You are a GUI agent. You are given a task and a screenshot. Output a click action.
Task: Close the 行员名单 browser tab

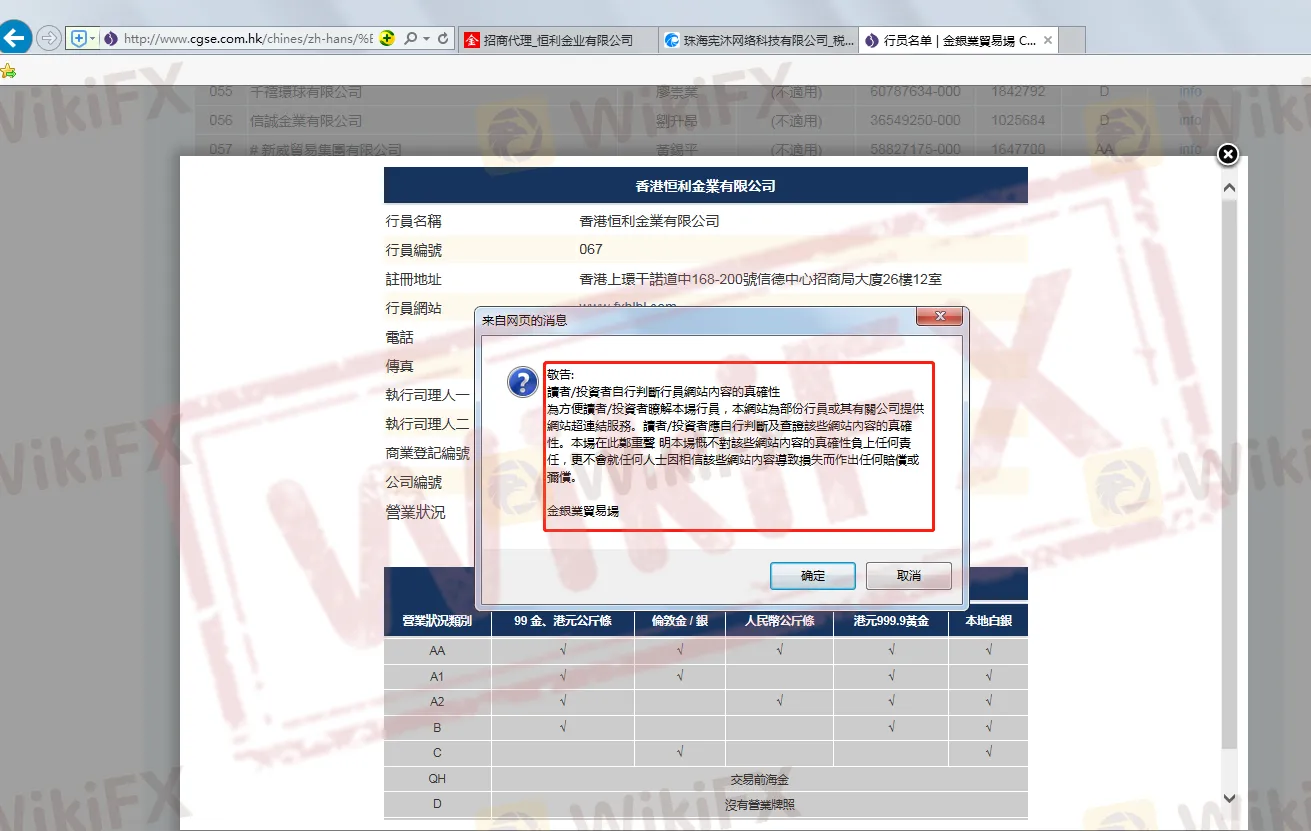click(x=1047, y=40)
